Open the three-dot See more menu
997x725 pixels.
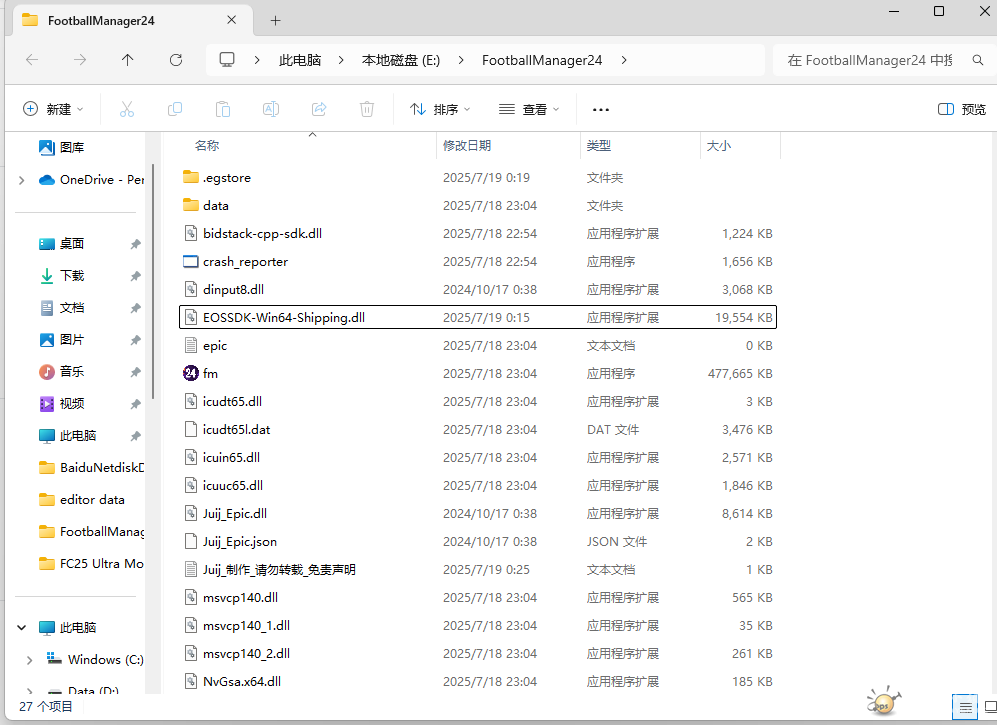[x=601, y=109]
